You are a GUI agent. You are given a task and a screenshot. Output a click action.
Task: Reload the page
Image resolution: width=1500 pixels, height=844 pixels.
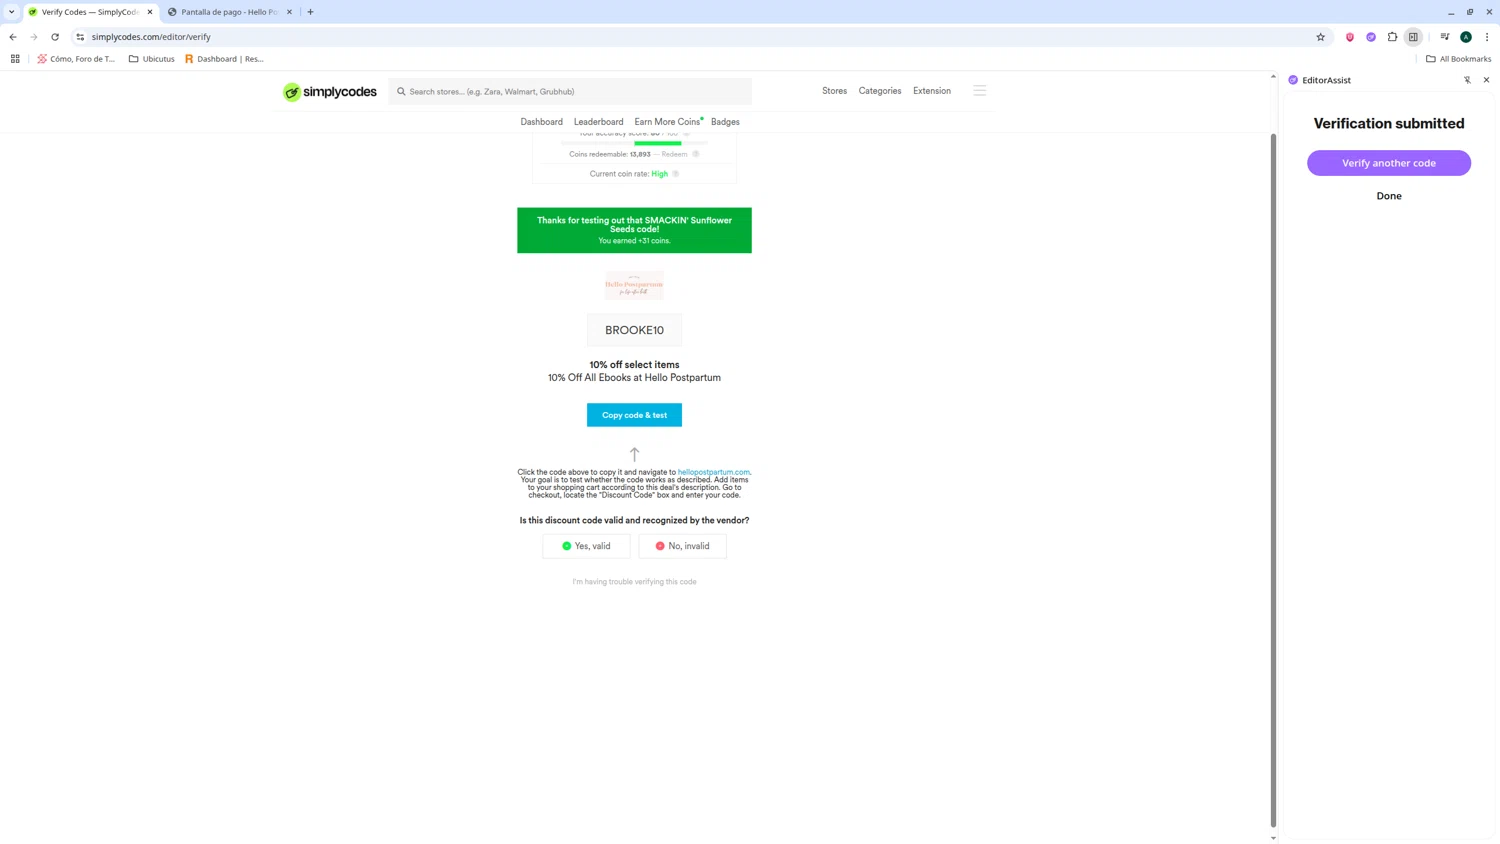point(55,37)
